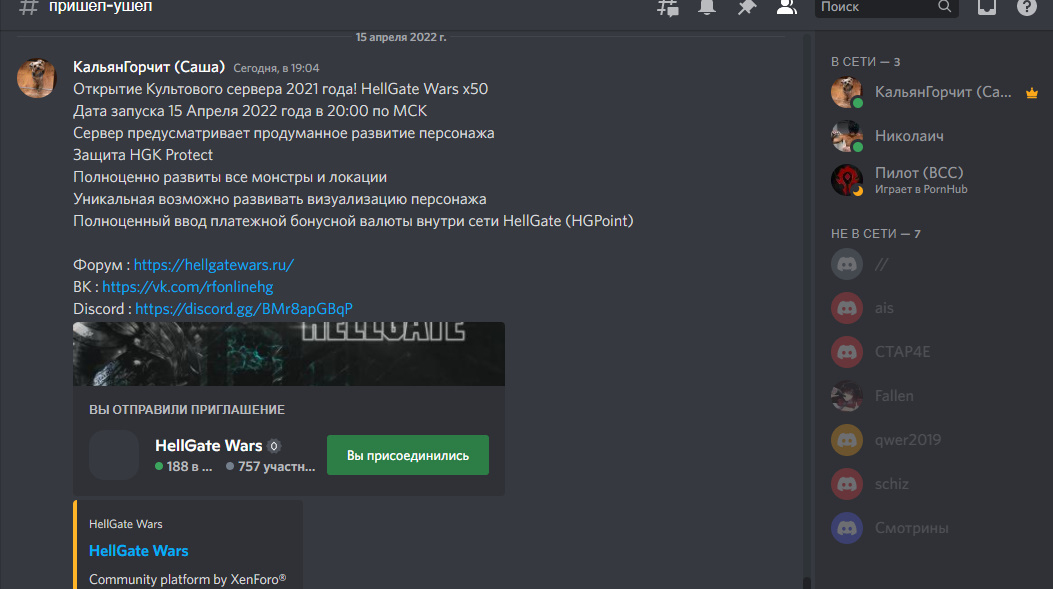Open the blue HellGate Wars embed title
This screenshot has width=1053, height=589.
[138, 551]
